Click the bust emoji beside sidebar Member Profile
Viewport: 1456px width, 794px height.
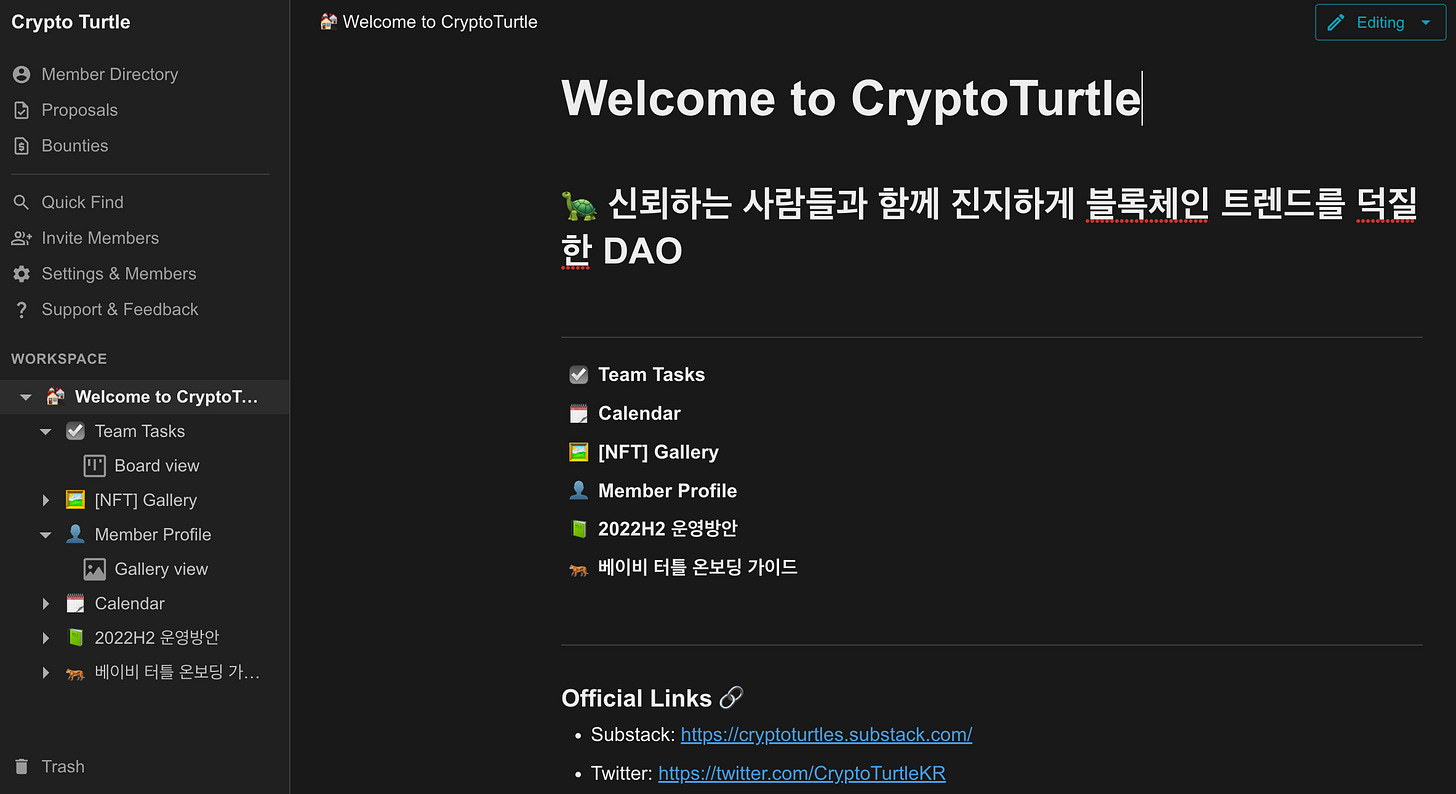75,534
